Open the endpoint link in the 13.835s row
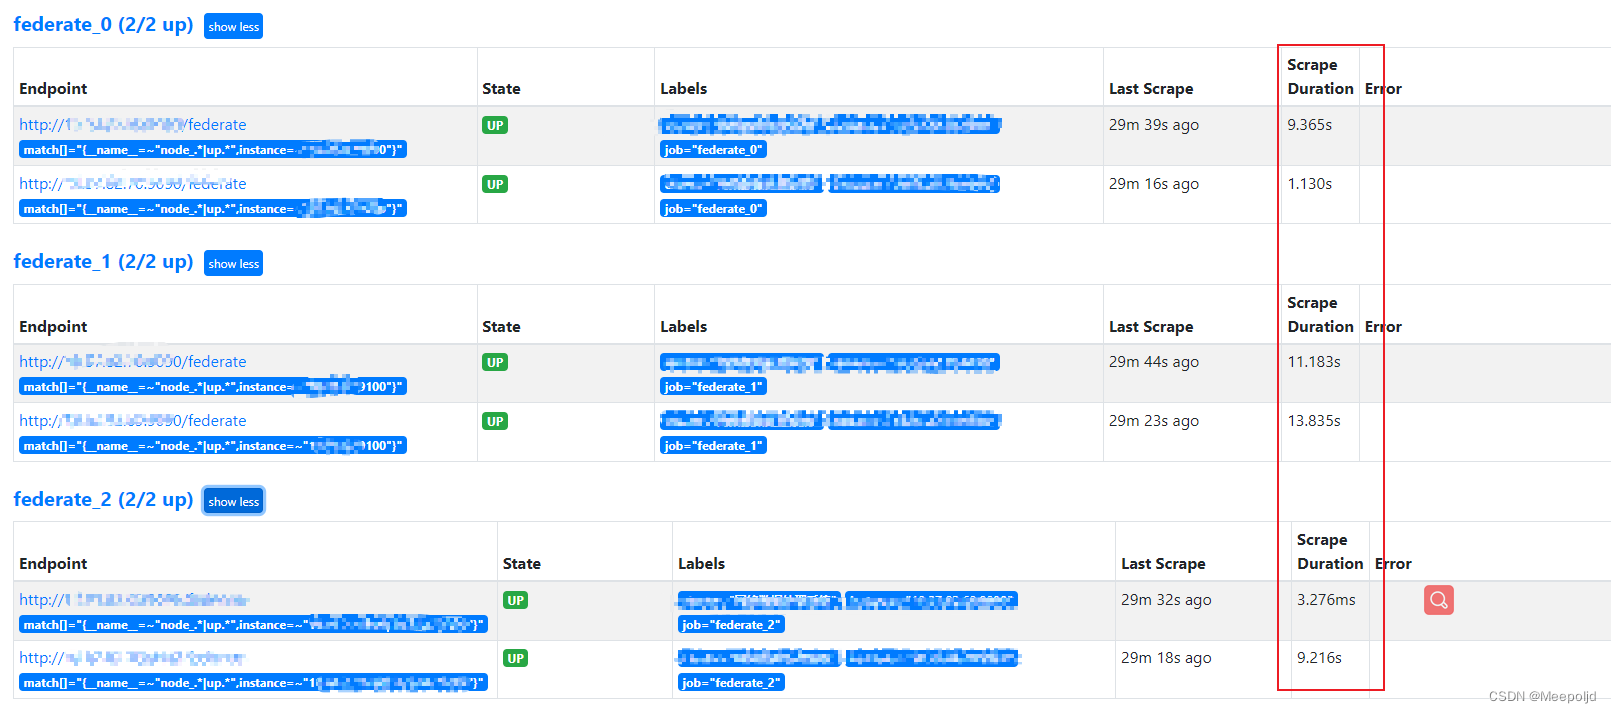Screen dimensions: 1611x713 133,421
